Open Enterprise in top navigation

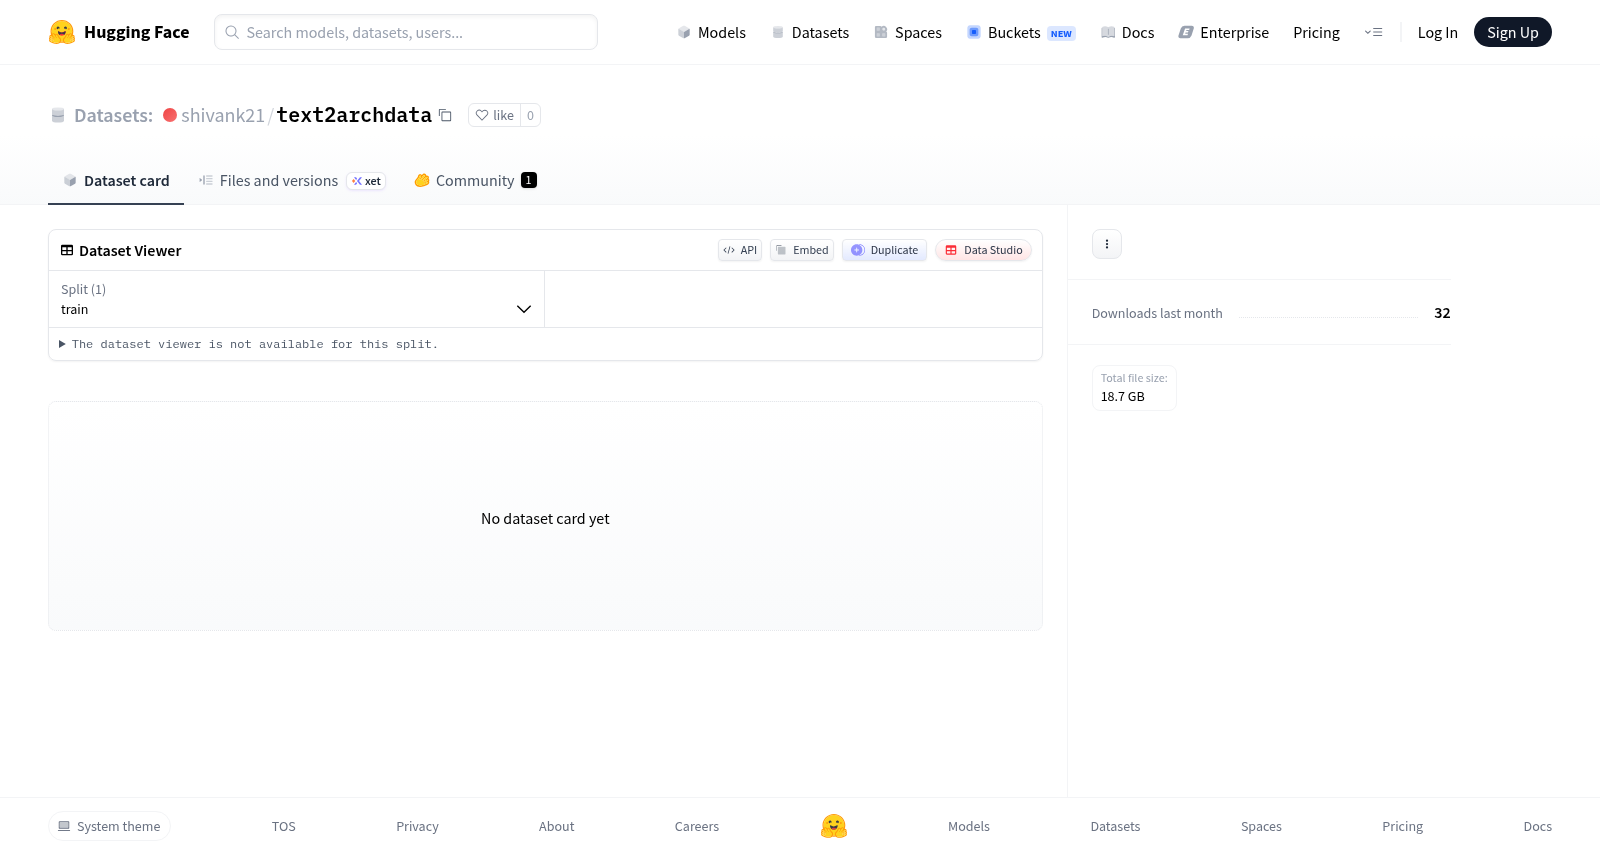click(x=1224, y=32)
